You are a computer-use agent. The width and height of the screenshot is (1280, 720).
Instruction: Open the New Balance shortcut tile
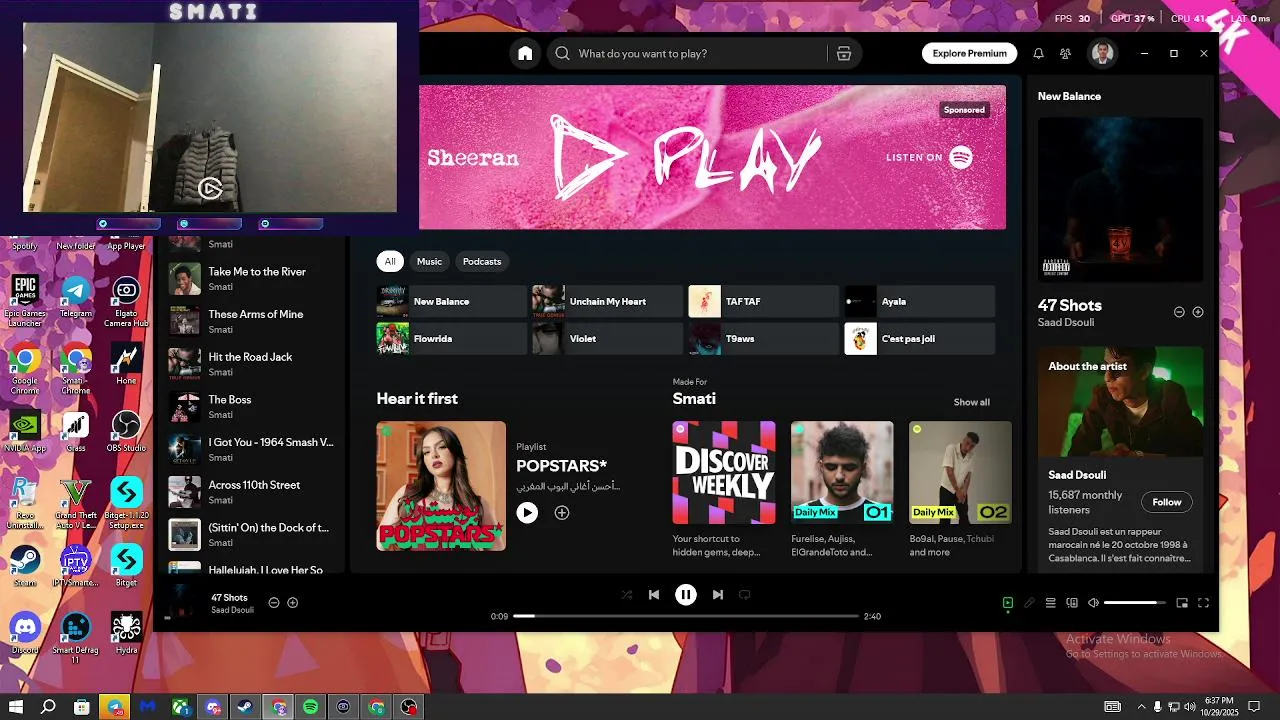pos(451,301)
